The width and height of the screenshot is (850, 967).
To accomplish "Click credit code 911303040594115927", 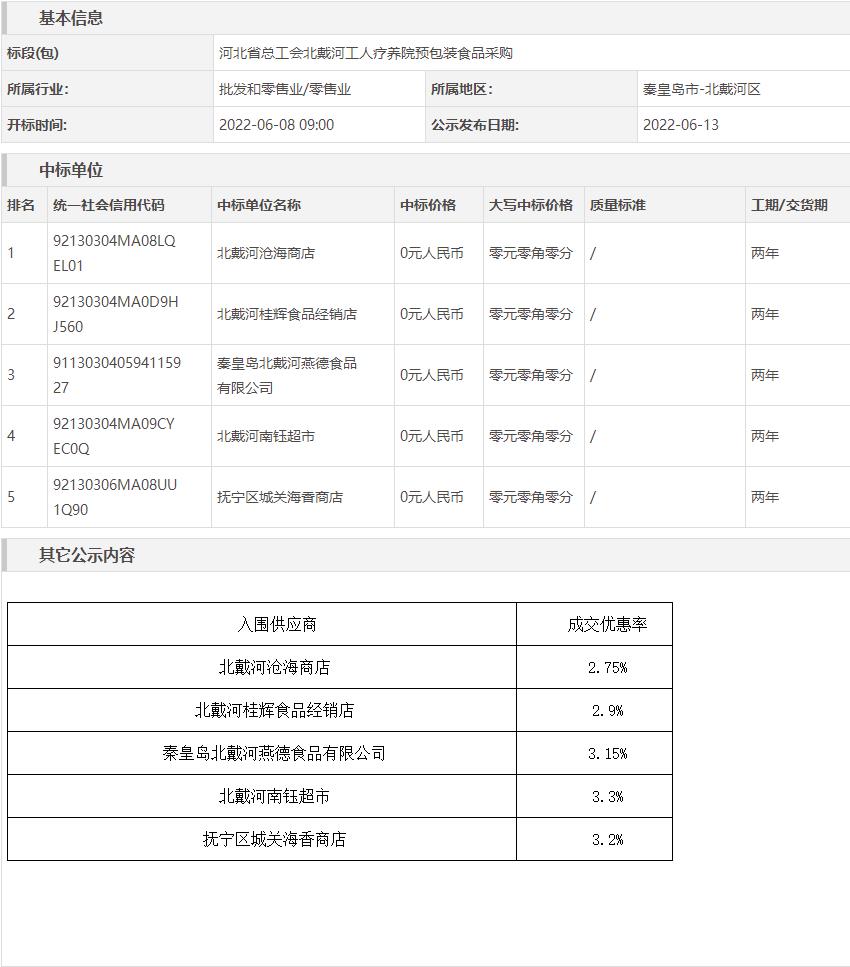I will pos(116,375).
